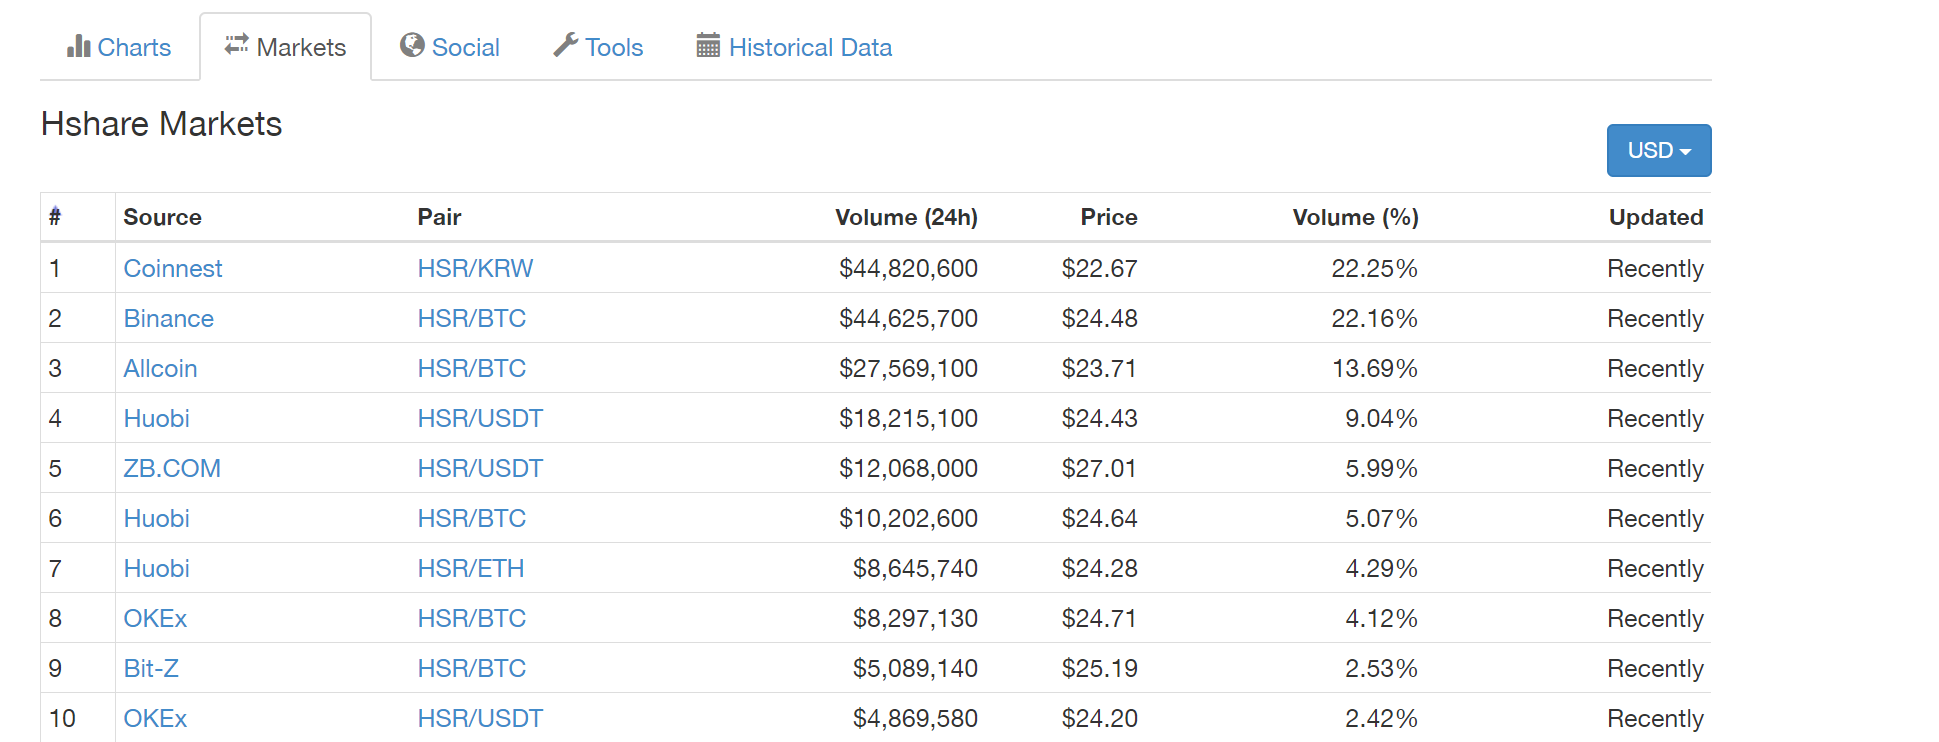Sort table by Pair column header
Viewport: 1939px width, 742px height.
(439, 217)
